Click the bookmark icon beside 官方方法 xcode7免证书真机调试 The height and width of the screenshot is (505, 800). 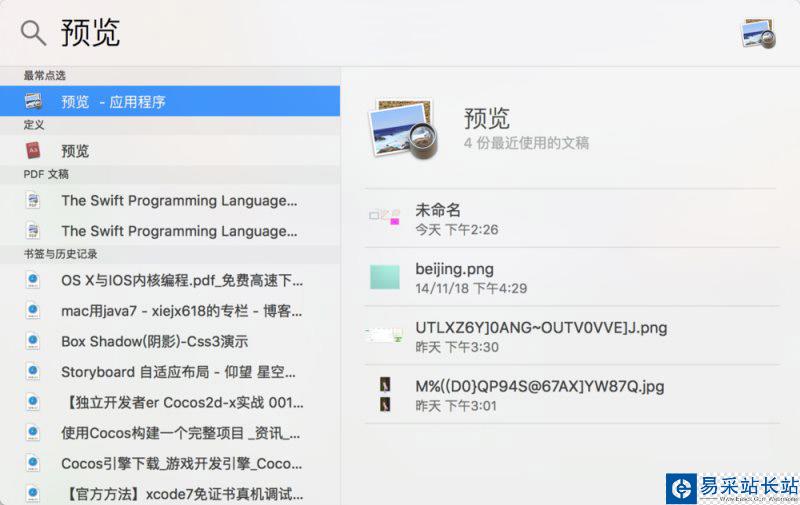tap(33, 493)
